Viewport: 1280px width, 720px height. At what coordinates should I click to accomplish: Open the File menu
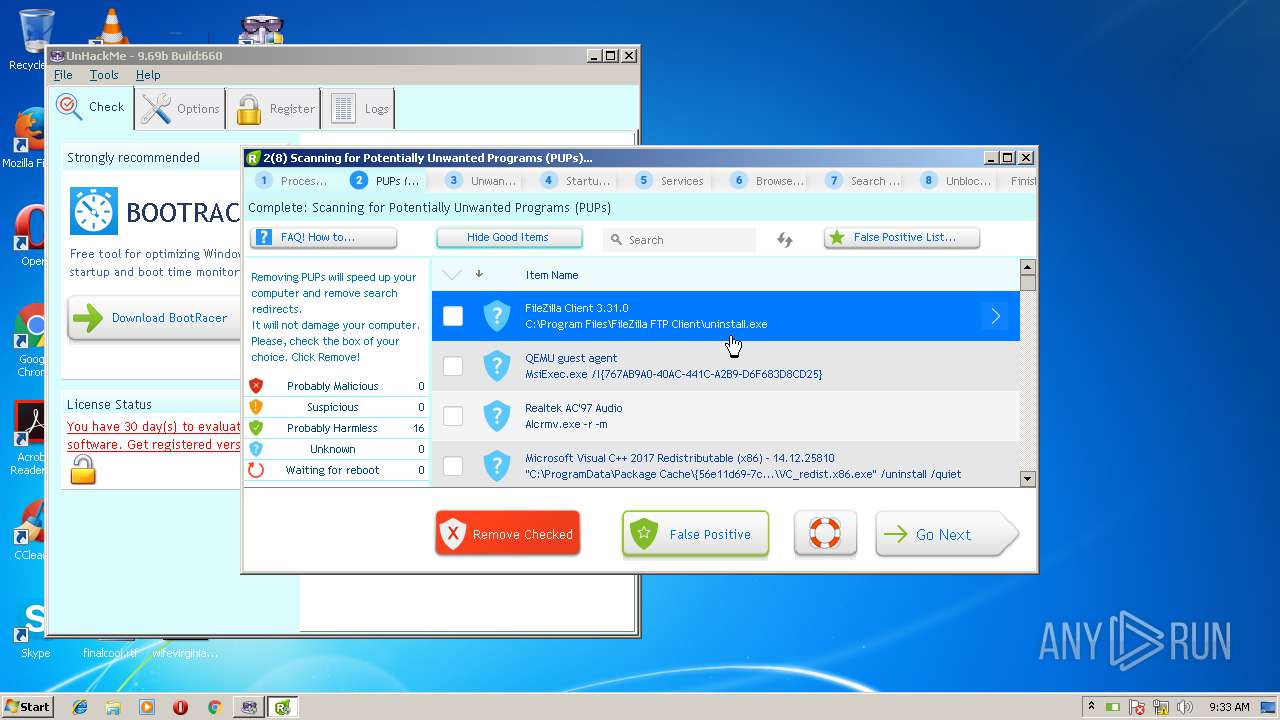[x=63, y=75]
